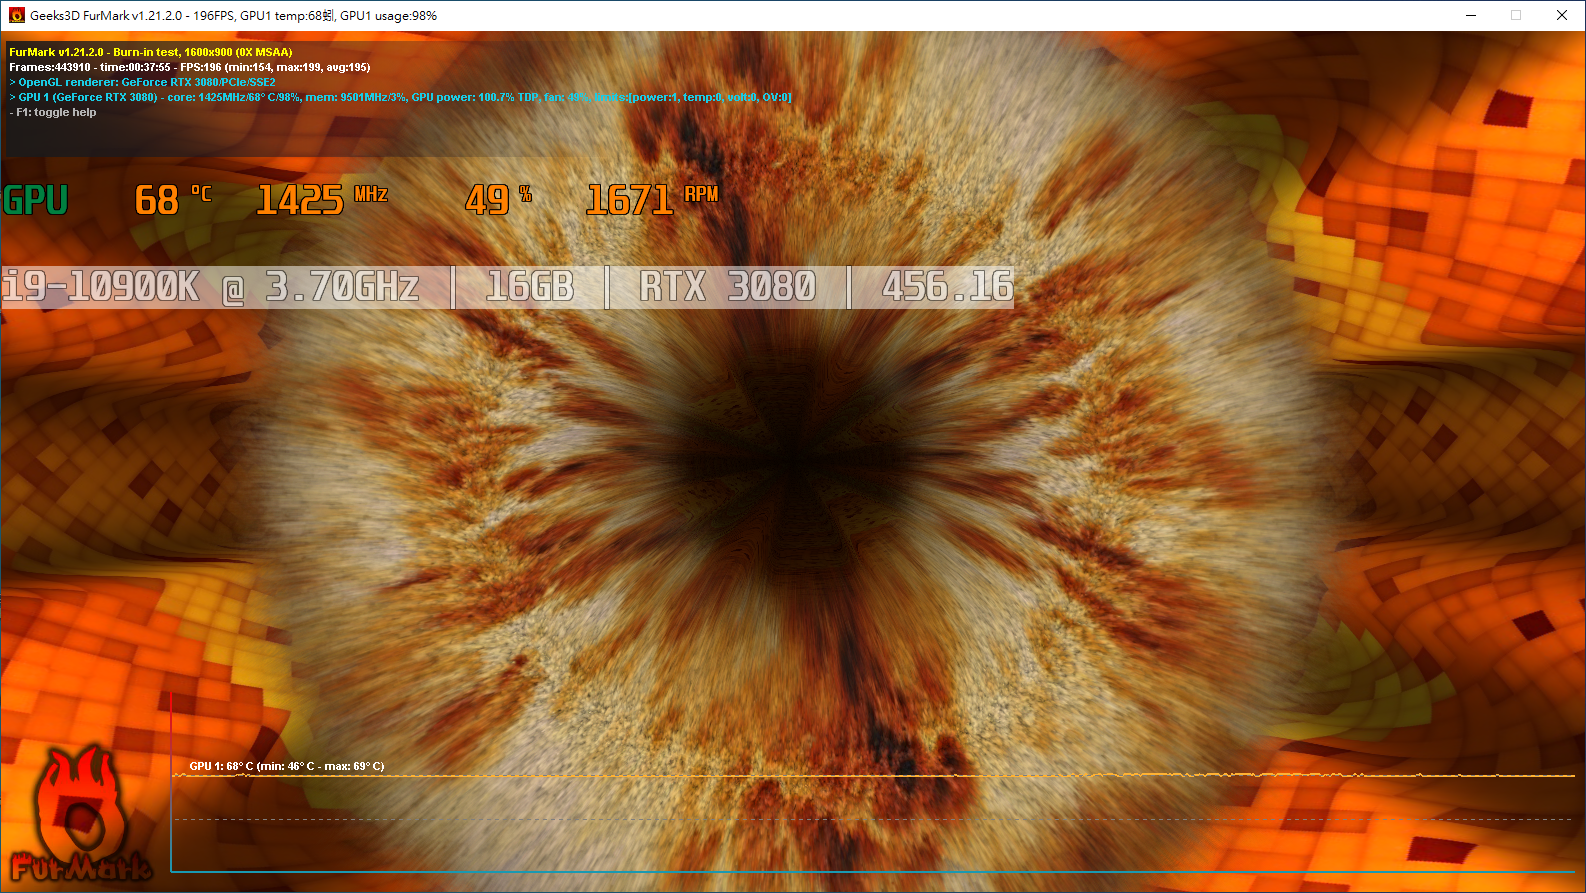Screen dimensions: 1586x893
Task: Click the 'OpenGL renderer: GeForce RTX 3080' line
Action: coord(142,82)
